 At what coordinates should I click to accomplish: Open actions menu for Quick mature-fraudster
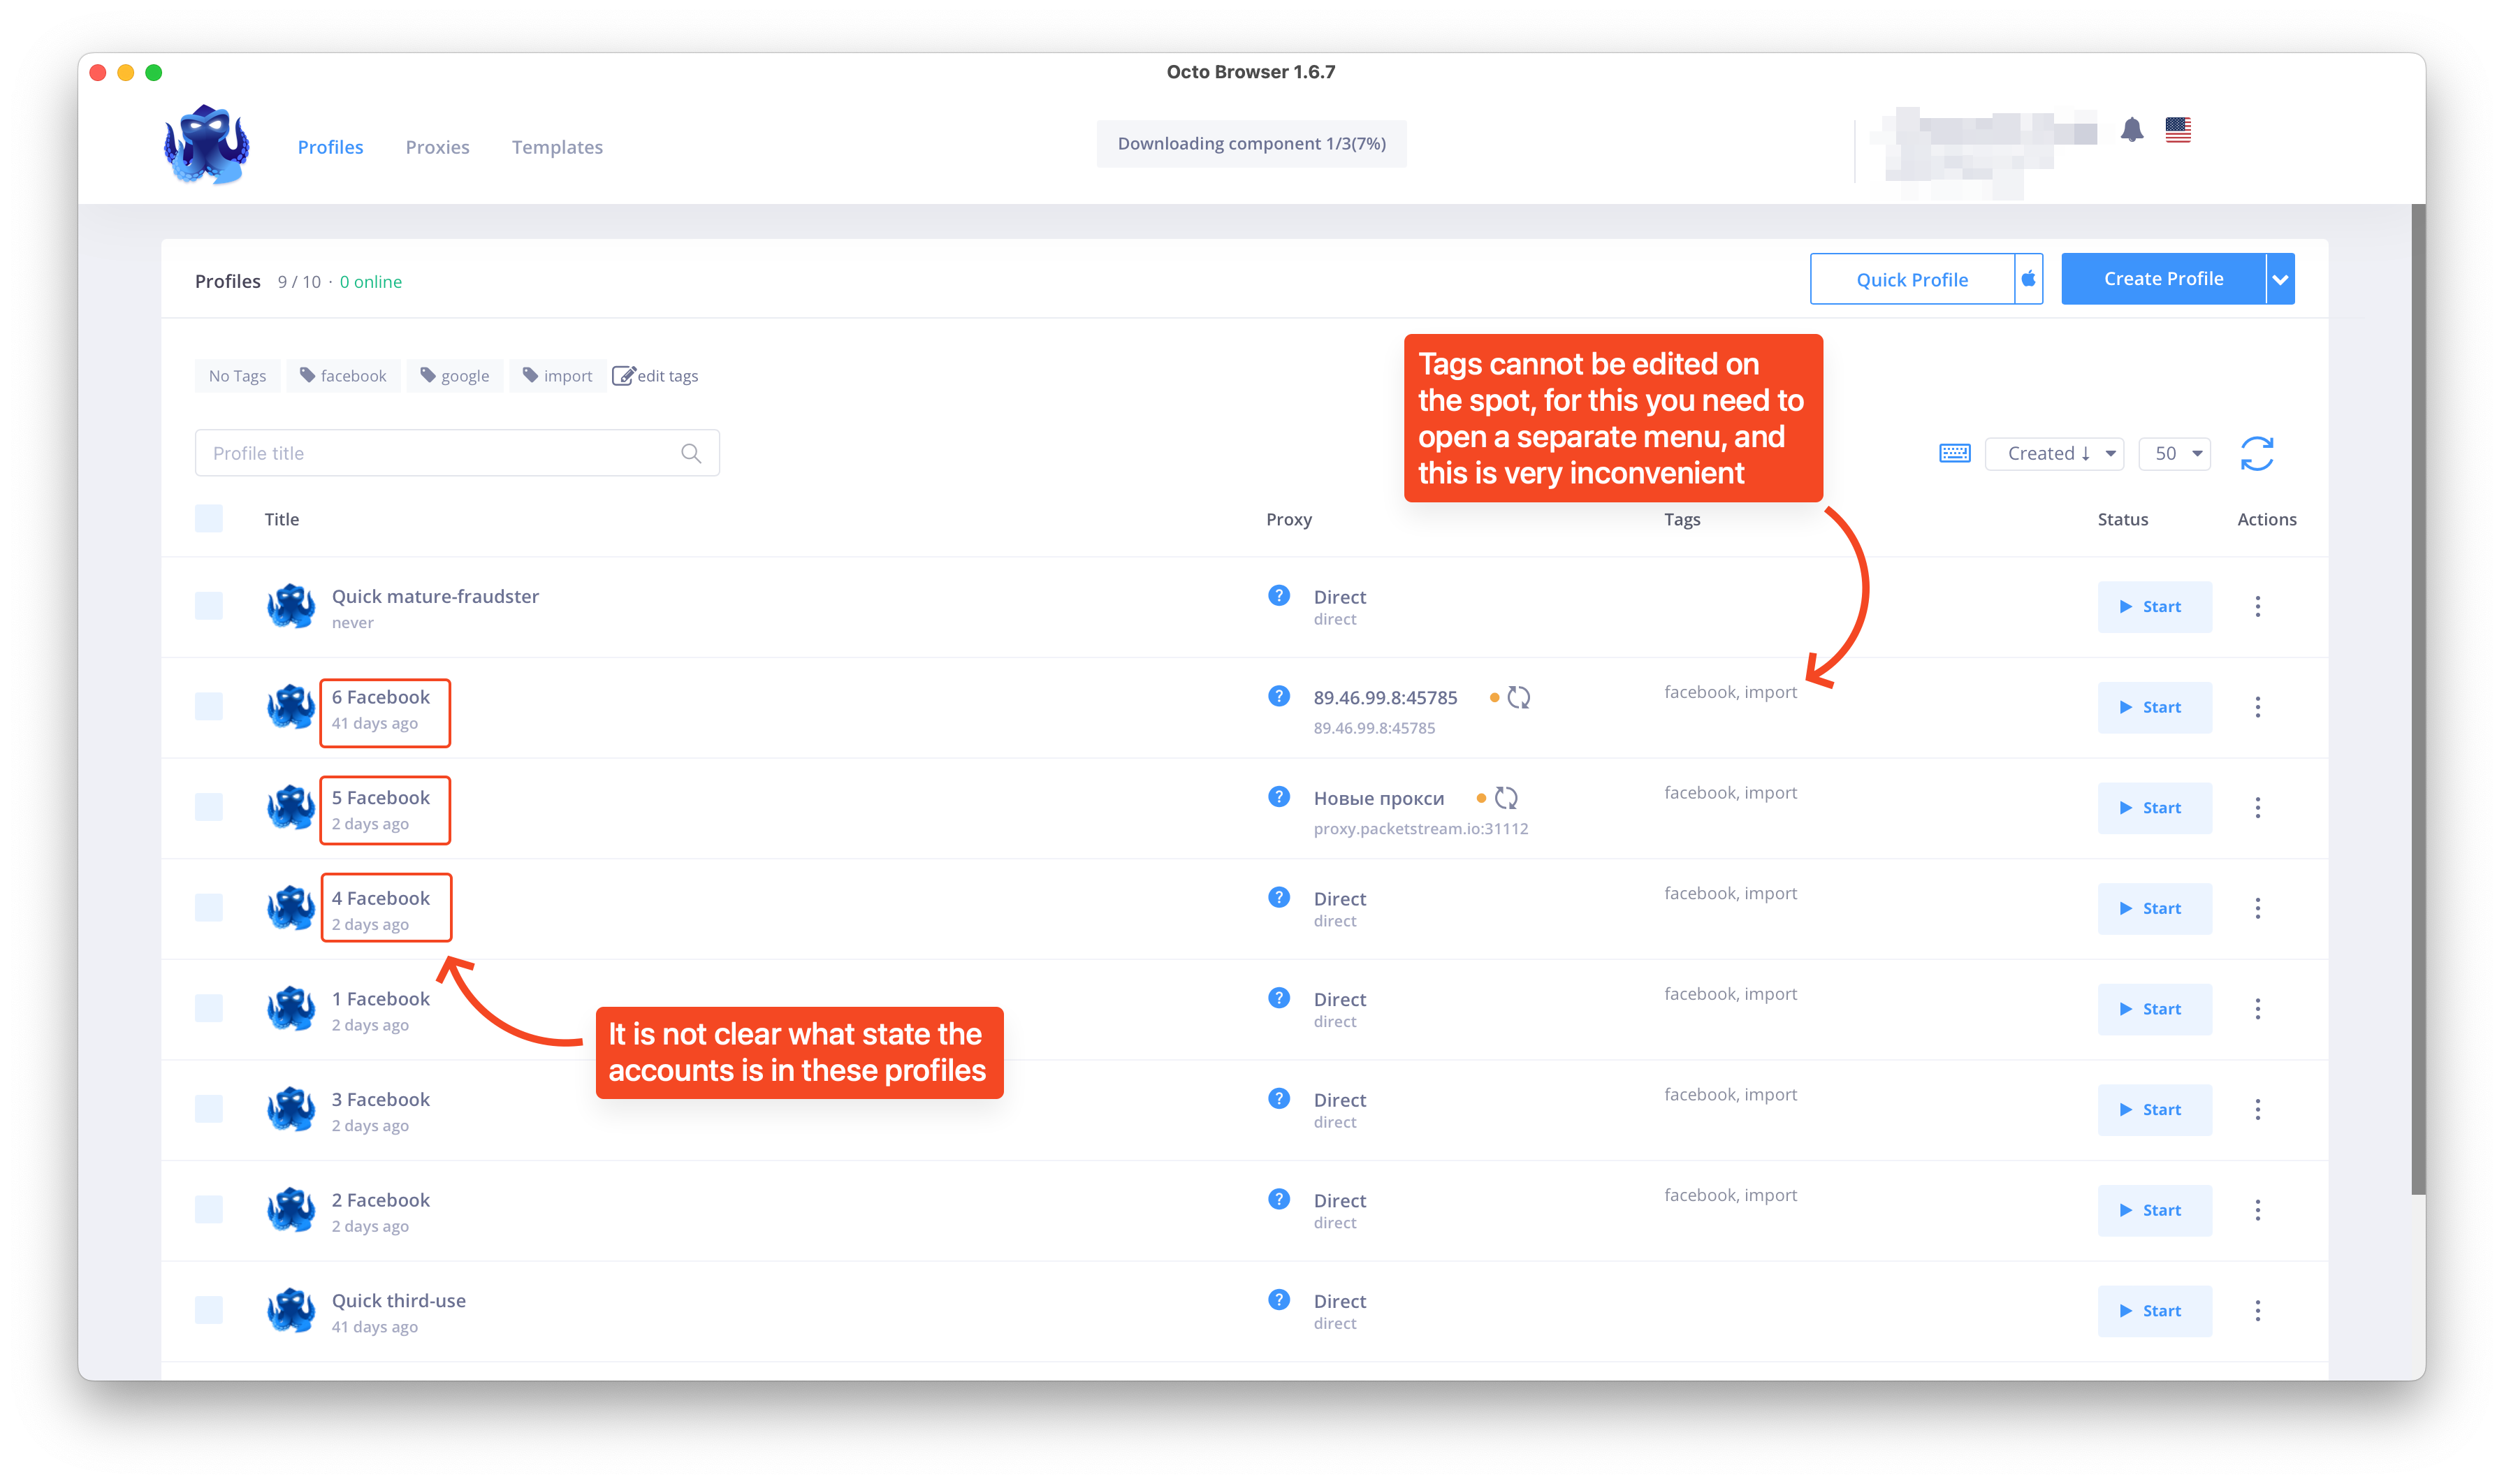(x=2257, y=607)
